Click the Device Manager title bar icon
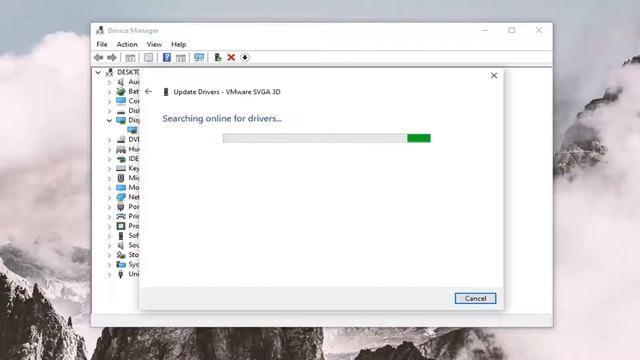 coord(100,30)
